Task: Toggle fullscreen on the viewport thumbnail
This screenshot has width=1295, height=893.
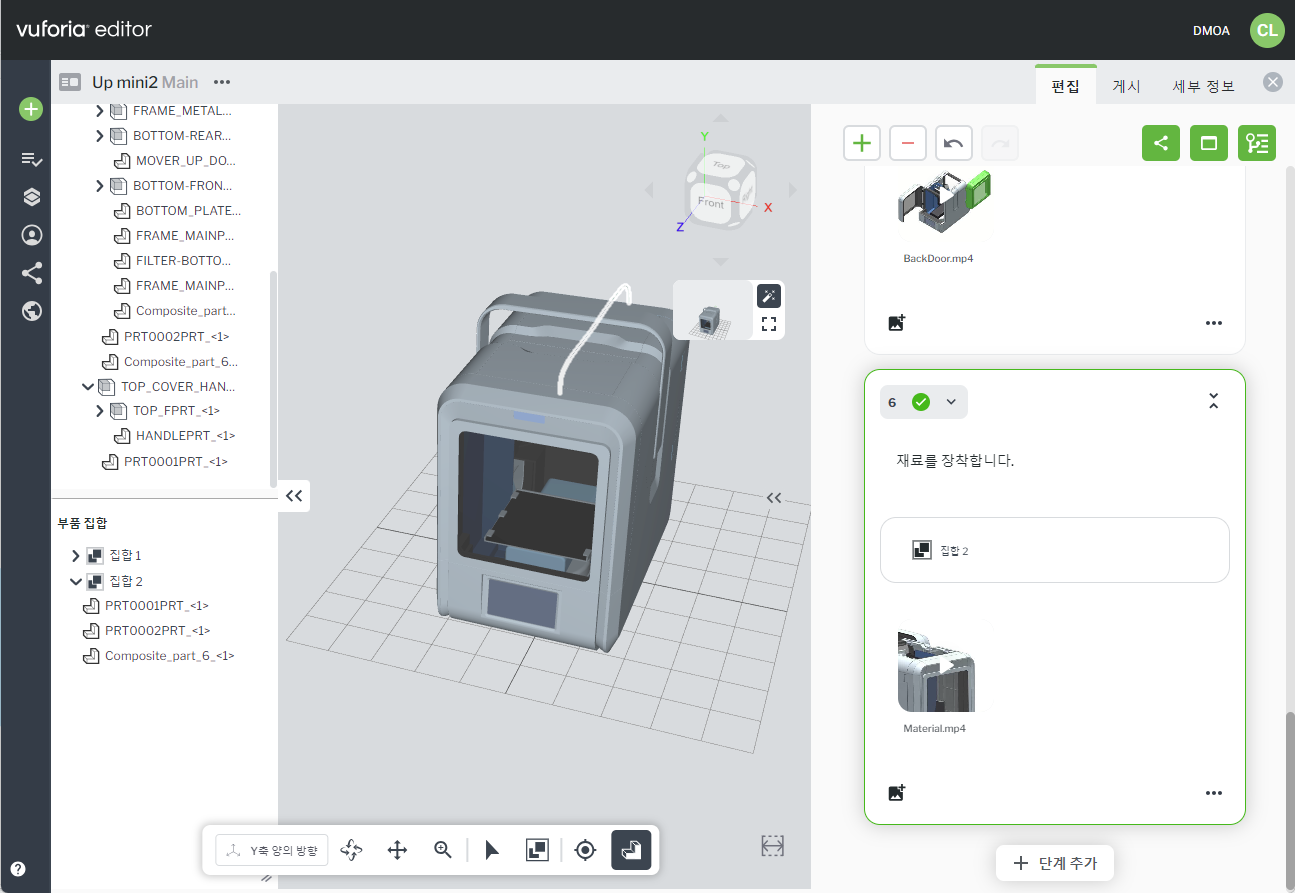Action: point(769,323)
